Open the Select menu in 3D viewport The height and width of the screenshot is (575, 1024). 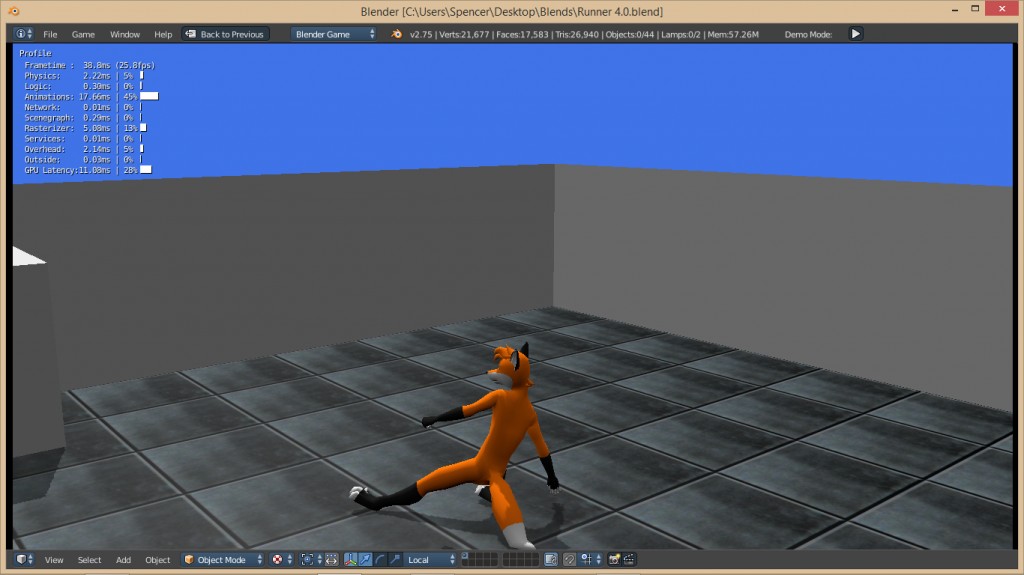click(89, 560)
